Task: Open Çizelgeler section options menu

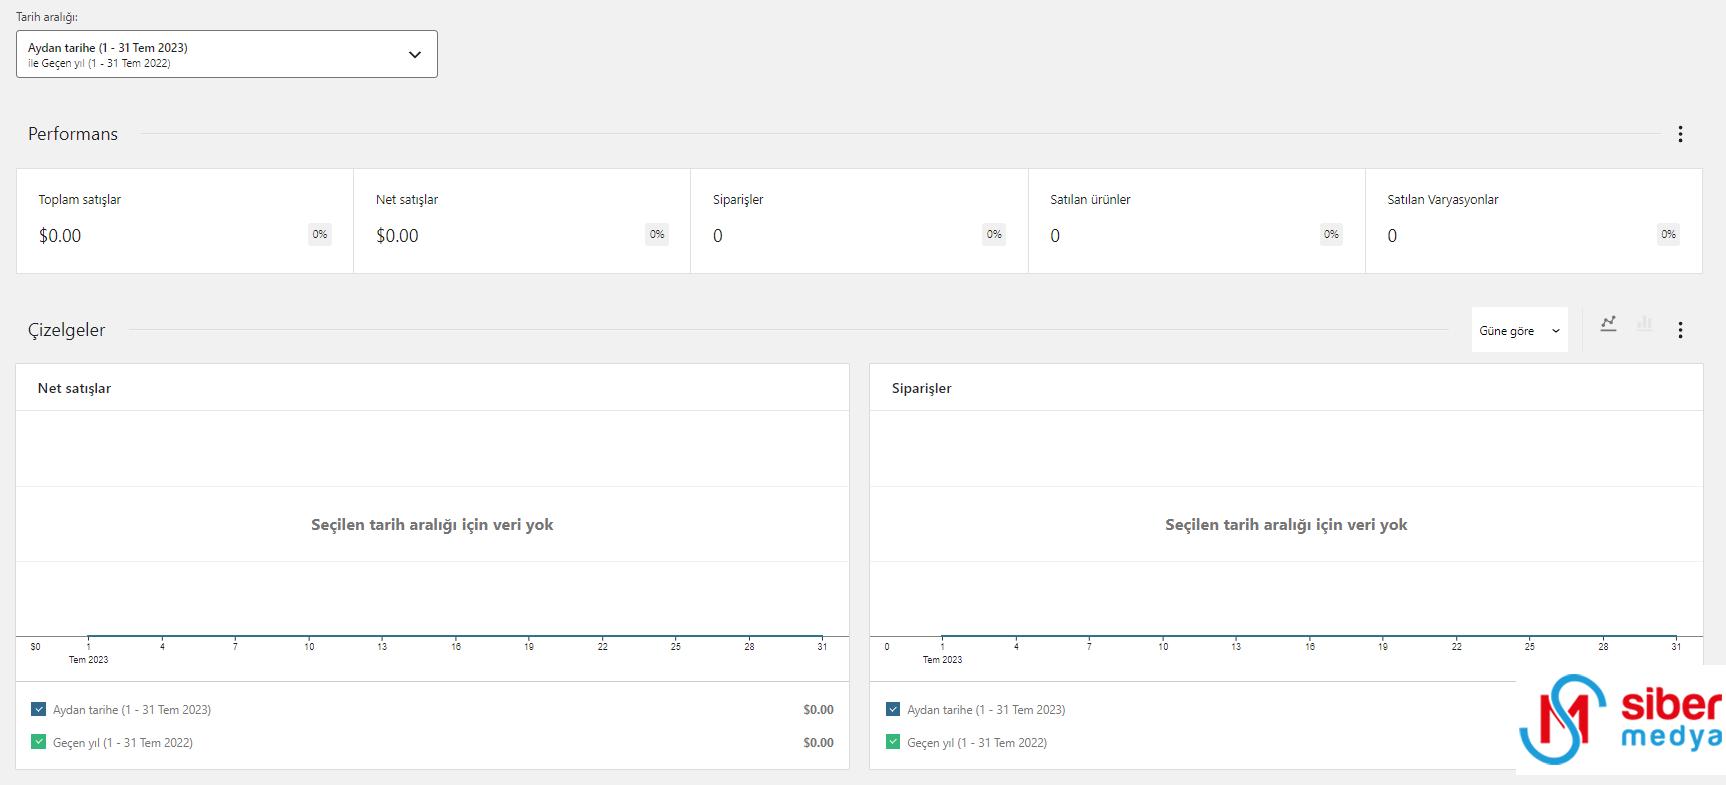Action: (1680, 330)
